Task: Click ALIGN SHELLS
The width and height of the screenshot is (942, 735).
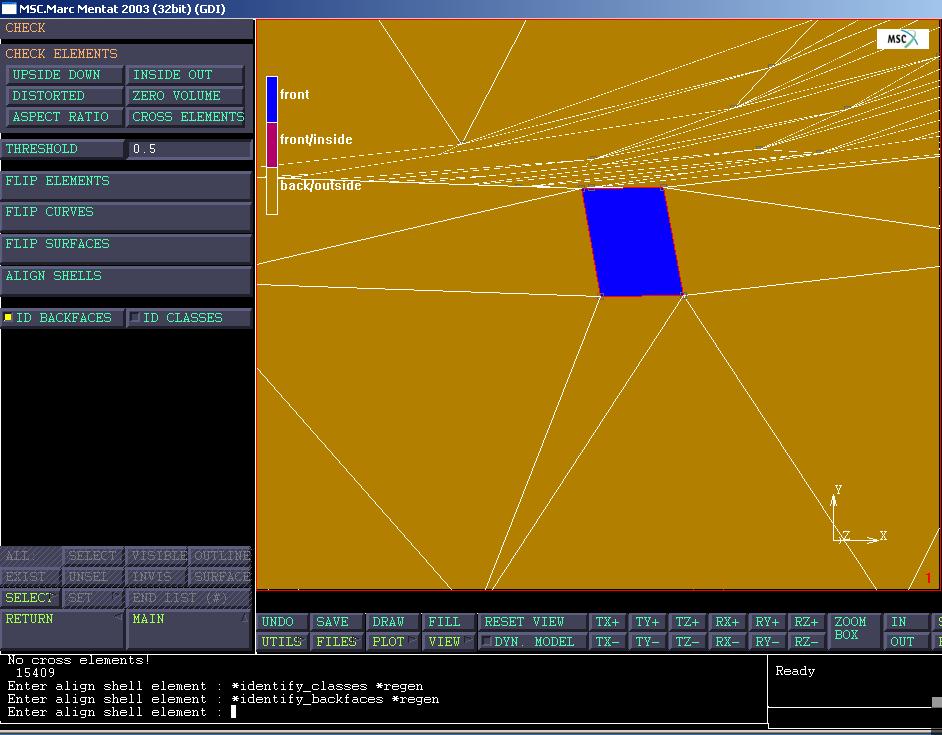Action: coord(126,280)
